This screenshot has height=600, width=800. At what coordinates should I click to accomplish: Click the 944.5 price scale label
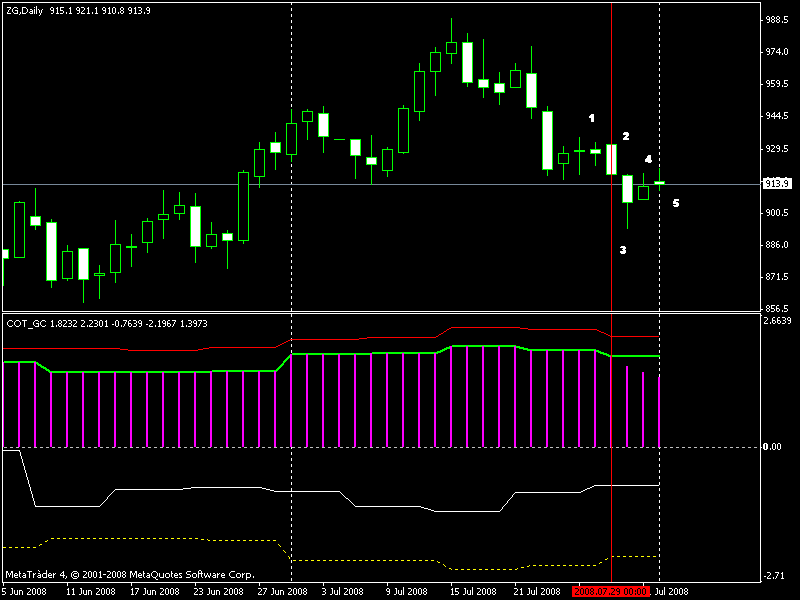pyautogui.click(x=777, y=116)
